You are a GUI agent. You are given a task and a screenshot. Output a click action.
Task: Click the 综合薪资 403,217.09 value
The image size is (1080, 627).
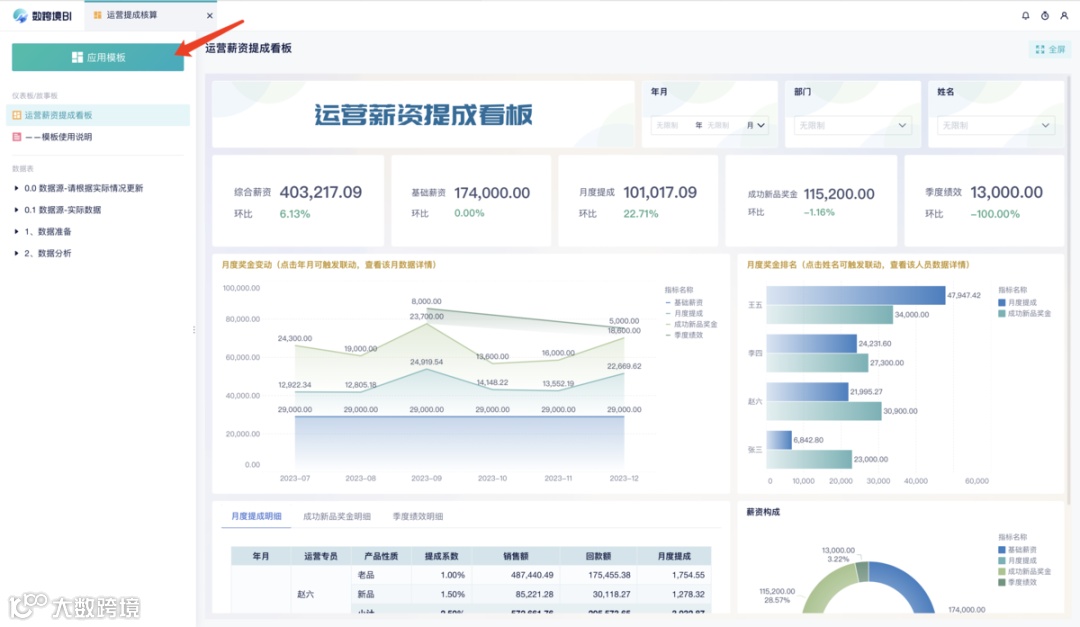[320, 192]
